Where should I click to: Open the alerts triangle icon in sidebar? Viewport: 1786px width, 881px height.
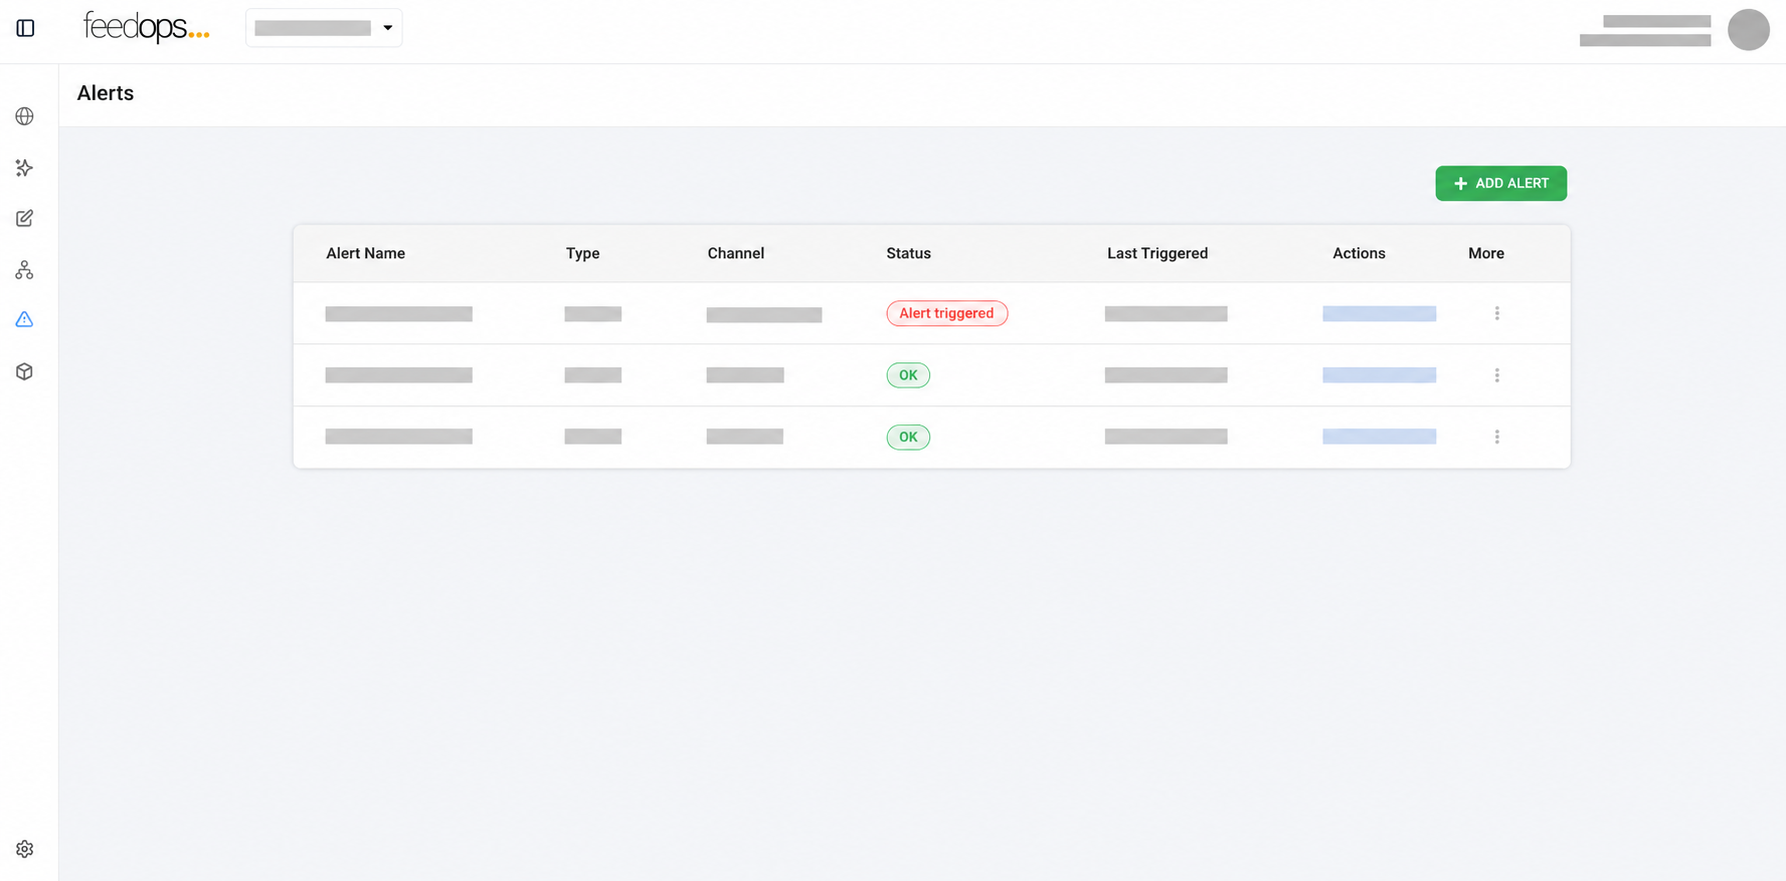(x=25, y=320)
